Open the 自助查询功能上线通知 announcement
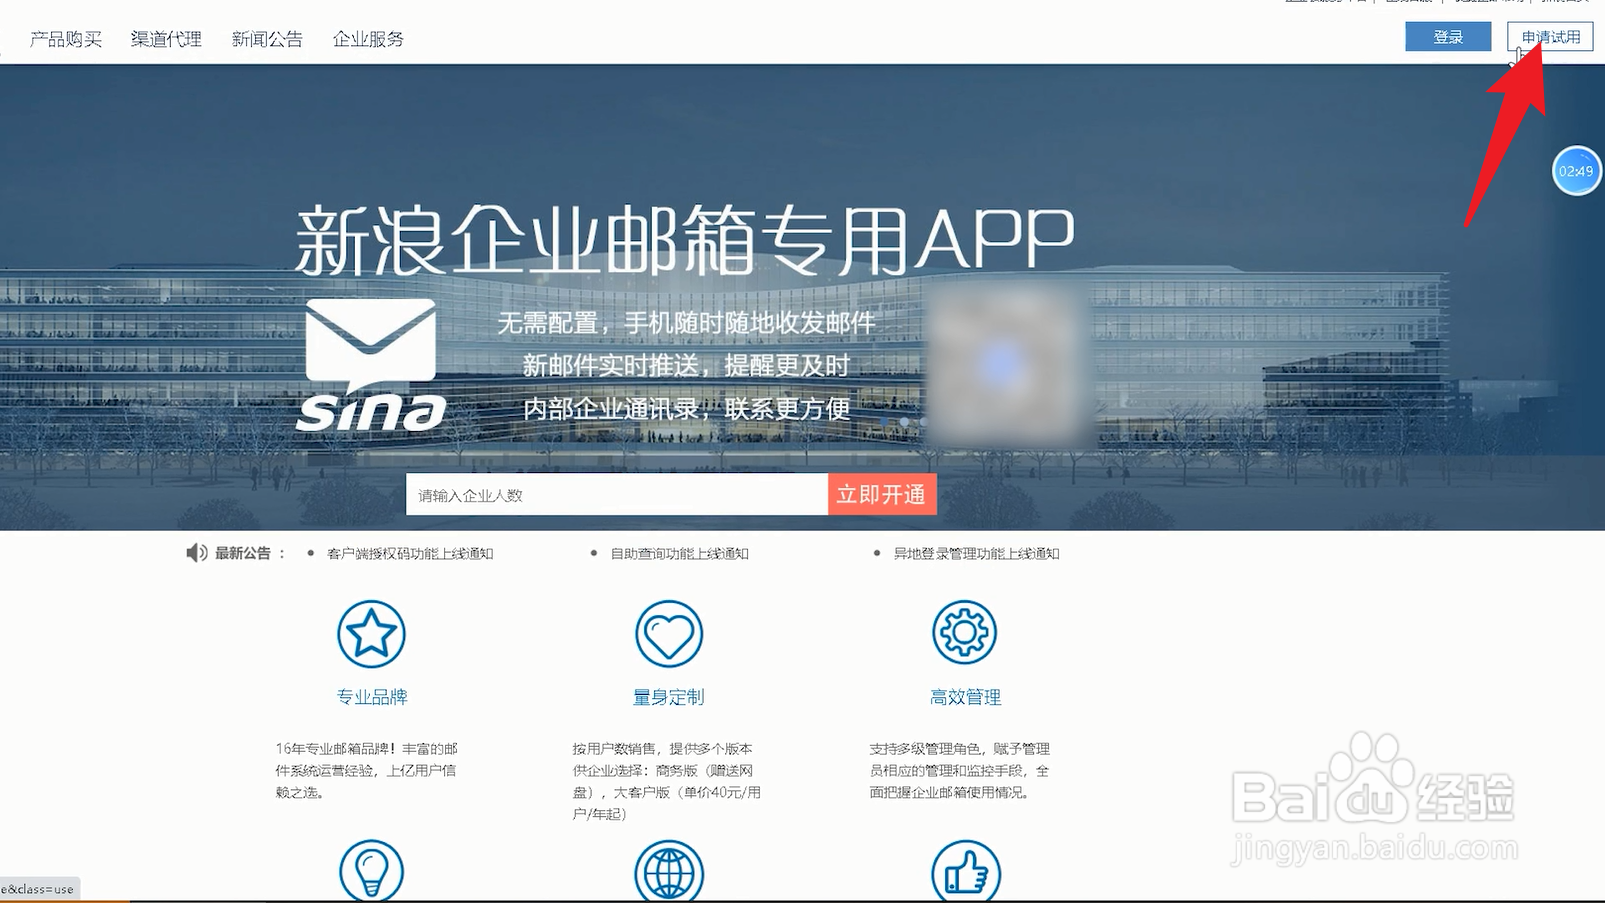Screen dimensions: 1605x903 point(680,553)
